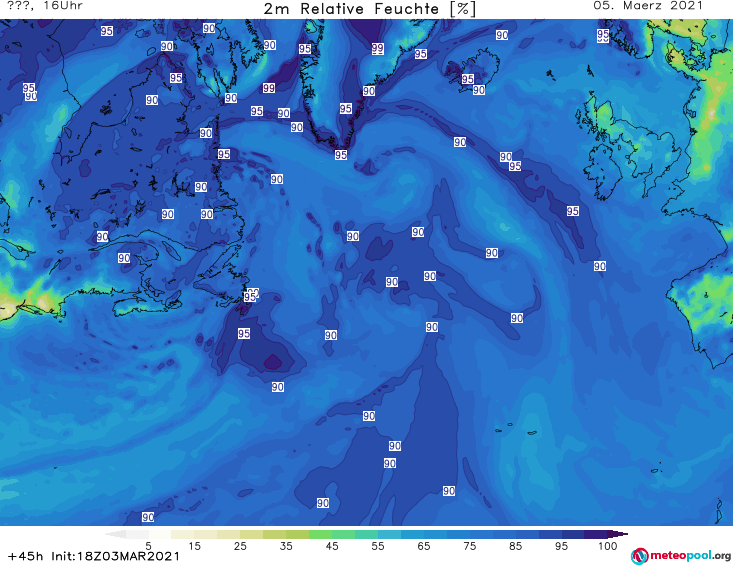Pick the darkest purple swatch left of 100
This screenshot has width=733, height=566.
pyautogui.click(x=596, y=534)
